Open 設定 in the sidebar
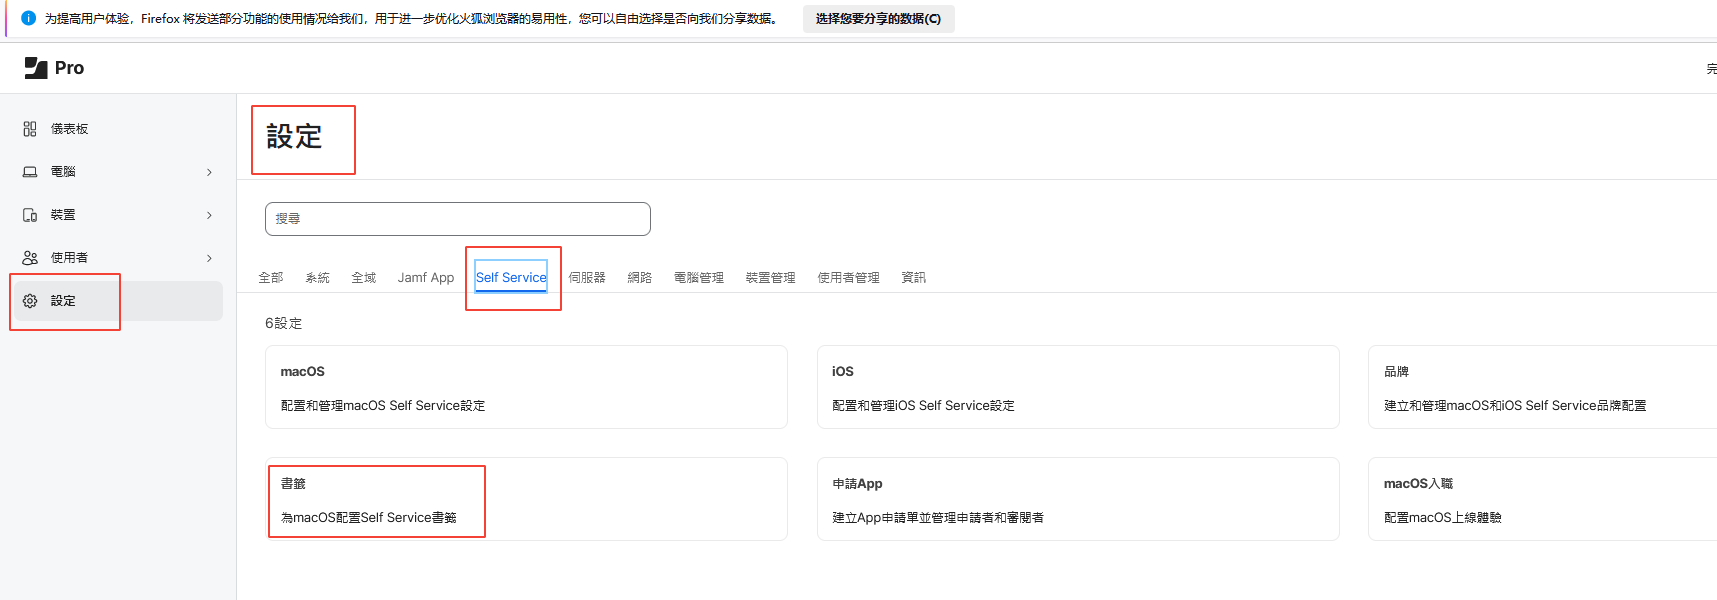 [x=118, y=301]
